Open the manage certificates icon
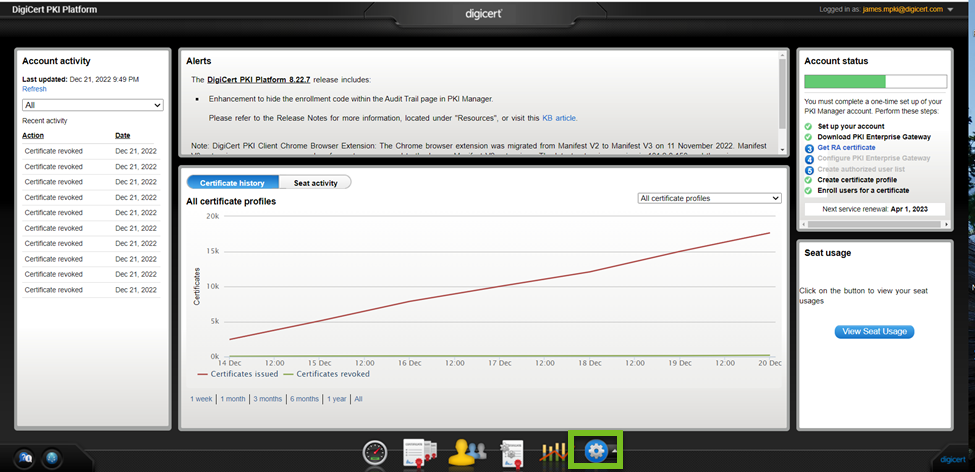Image resolution: width=975 pixels, height=472 pixels. [421, 453]
